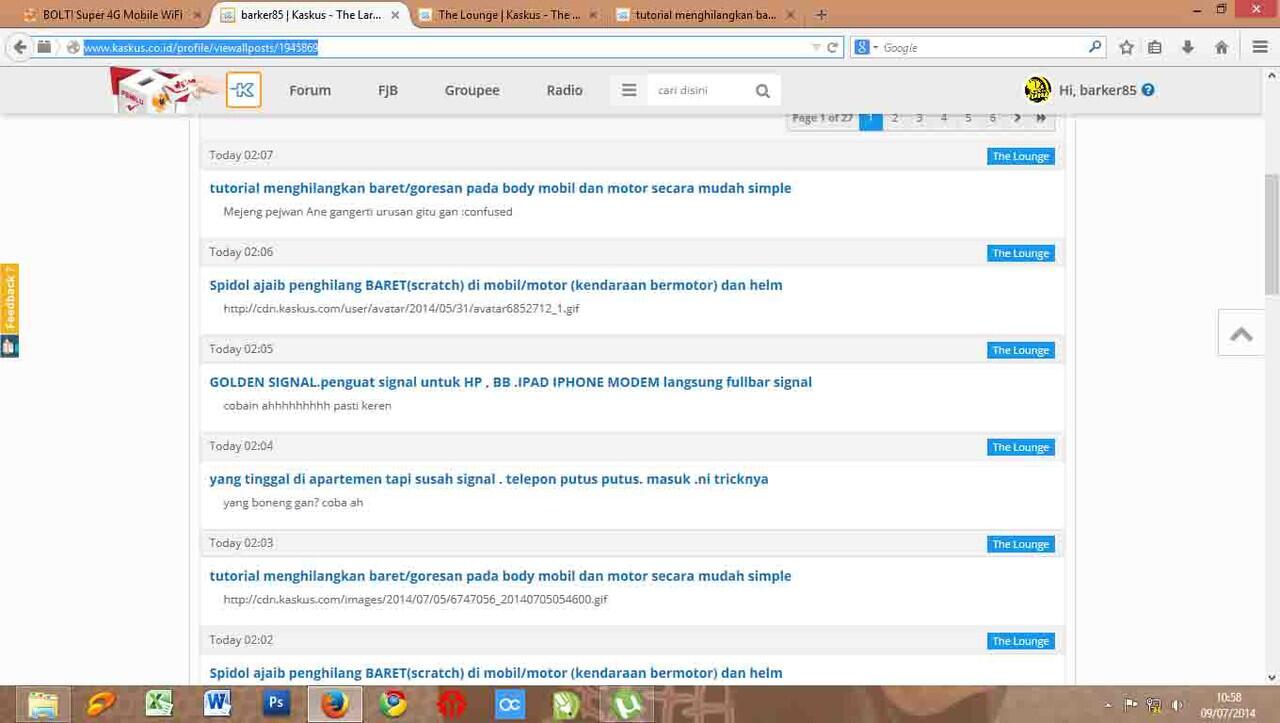Go to the Firefox home page icon

pyautogui.click(x=1221, y=47)
